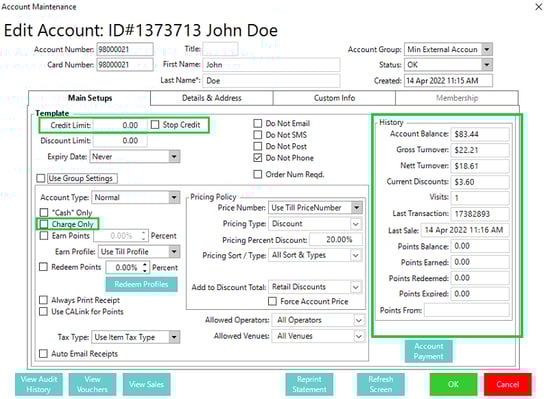Click the Discount Limit field

pyautogui.click(x=120, y=140)
